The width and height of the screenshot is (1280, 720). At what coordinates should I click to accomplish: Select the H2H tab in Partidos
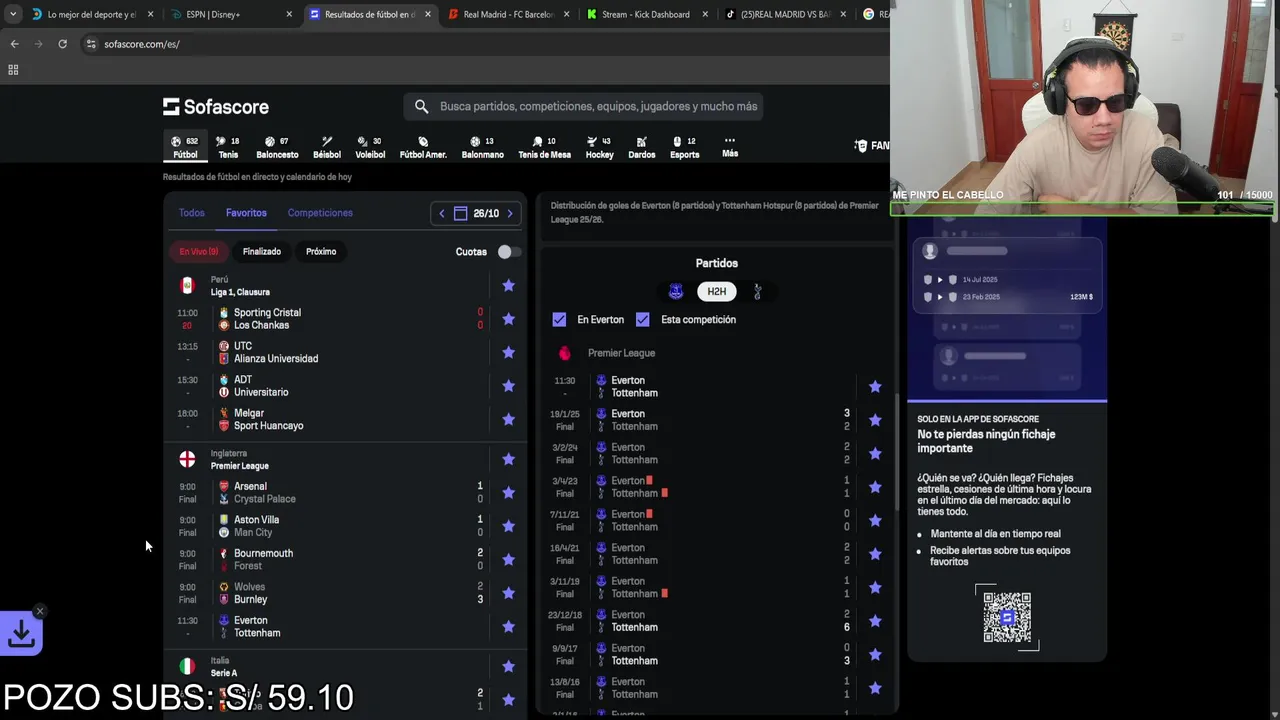click(x=717, y=292)
